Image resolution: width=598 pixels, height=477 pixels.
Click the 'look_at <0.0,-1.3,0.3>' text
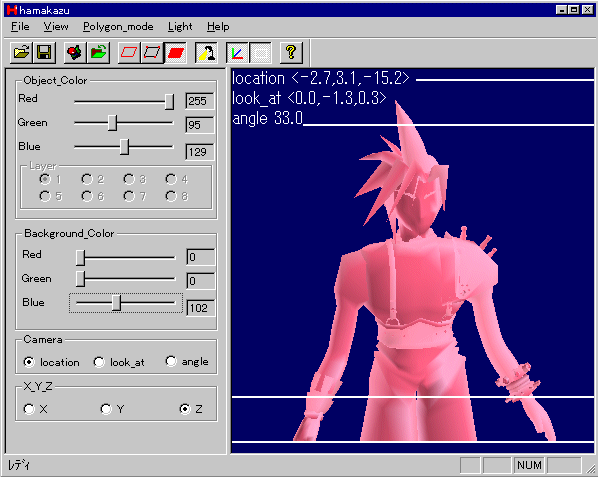pos(309,98)
